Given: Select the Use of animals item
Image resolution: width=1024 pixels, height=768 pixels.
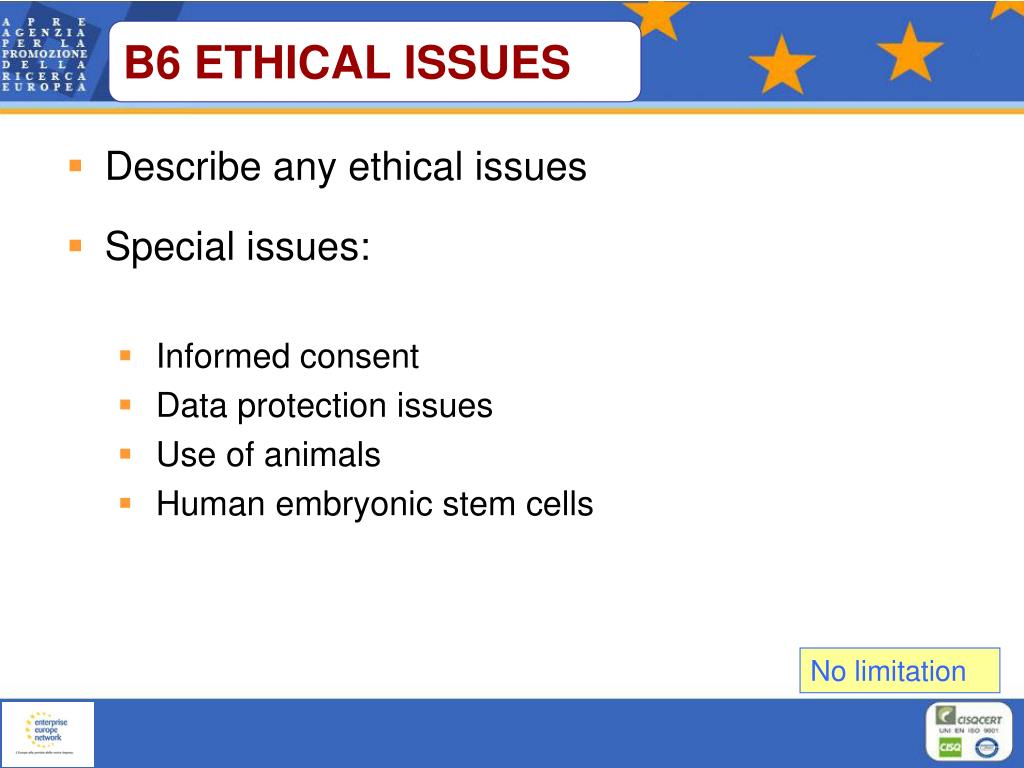Looking at the screenshot, I should (268, 455).
